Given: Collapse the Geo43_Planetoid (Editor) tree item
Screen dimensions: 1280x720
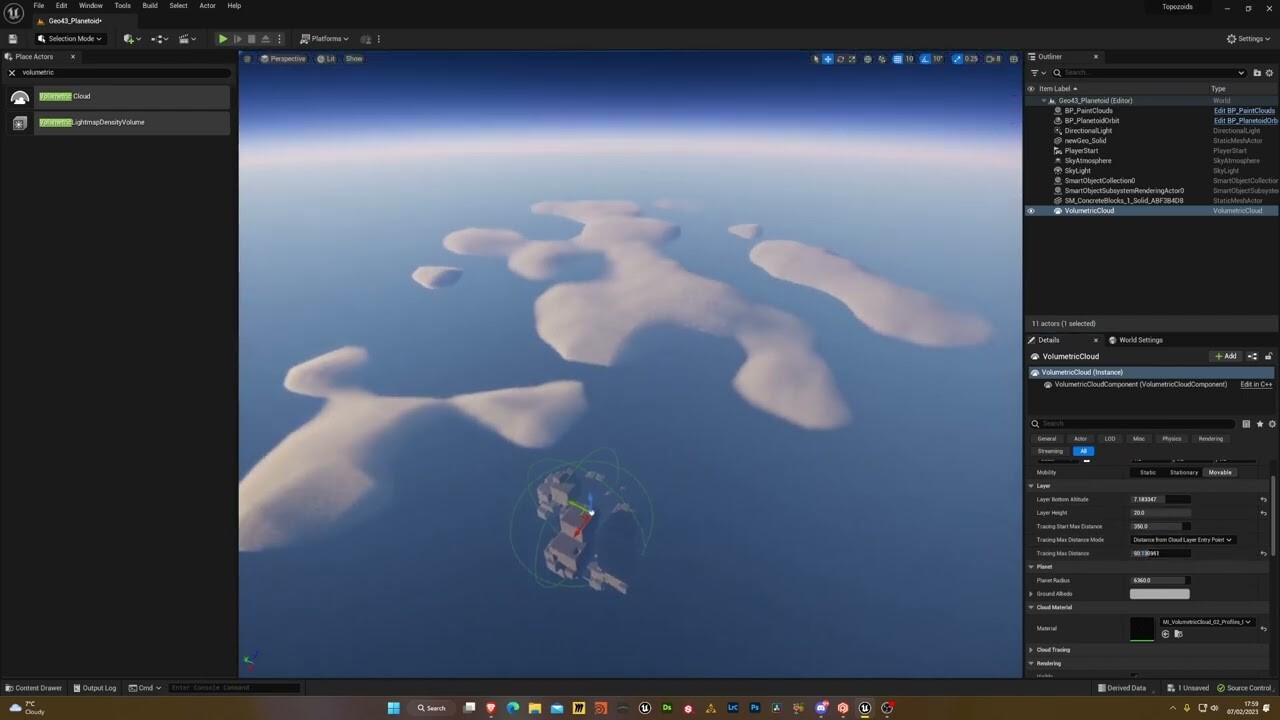Looking at the screenshot, I should pos(1044,100).
